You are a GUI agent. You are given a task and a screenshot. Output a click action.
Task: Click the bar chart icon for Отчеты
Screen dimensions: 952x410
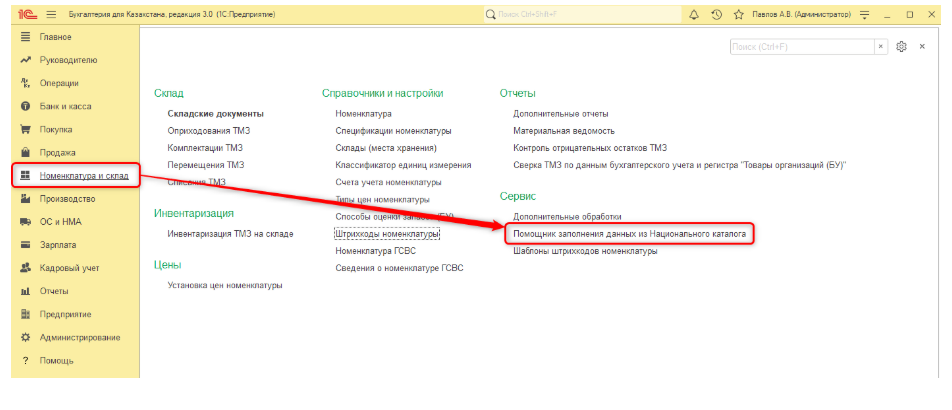click(x=25, y=291)
